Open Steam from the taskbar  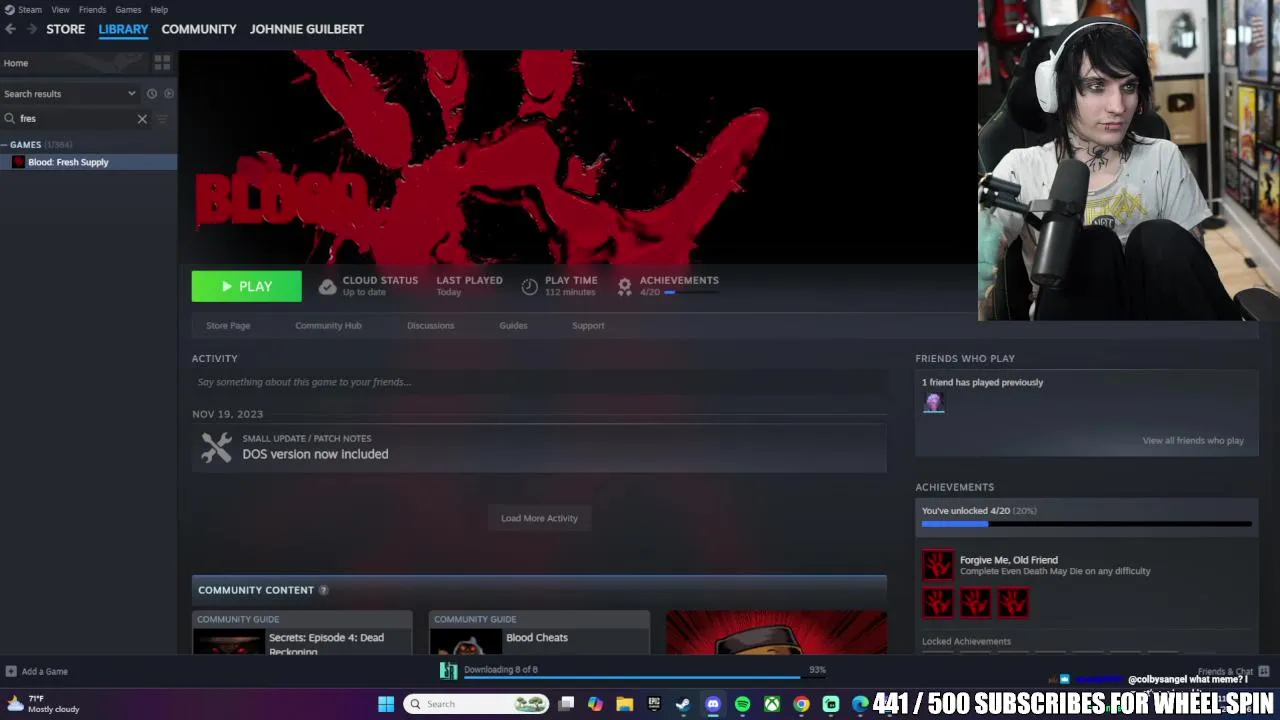(683, 704)
